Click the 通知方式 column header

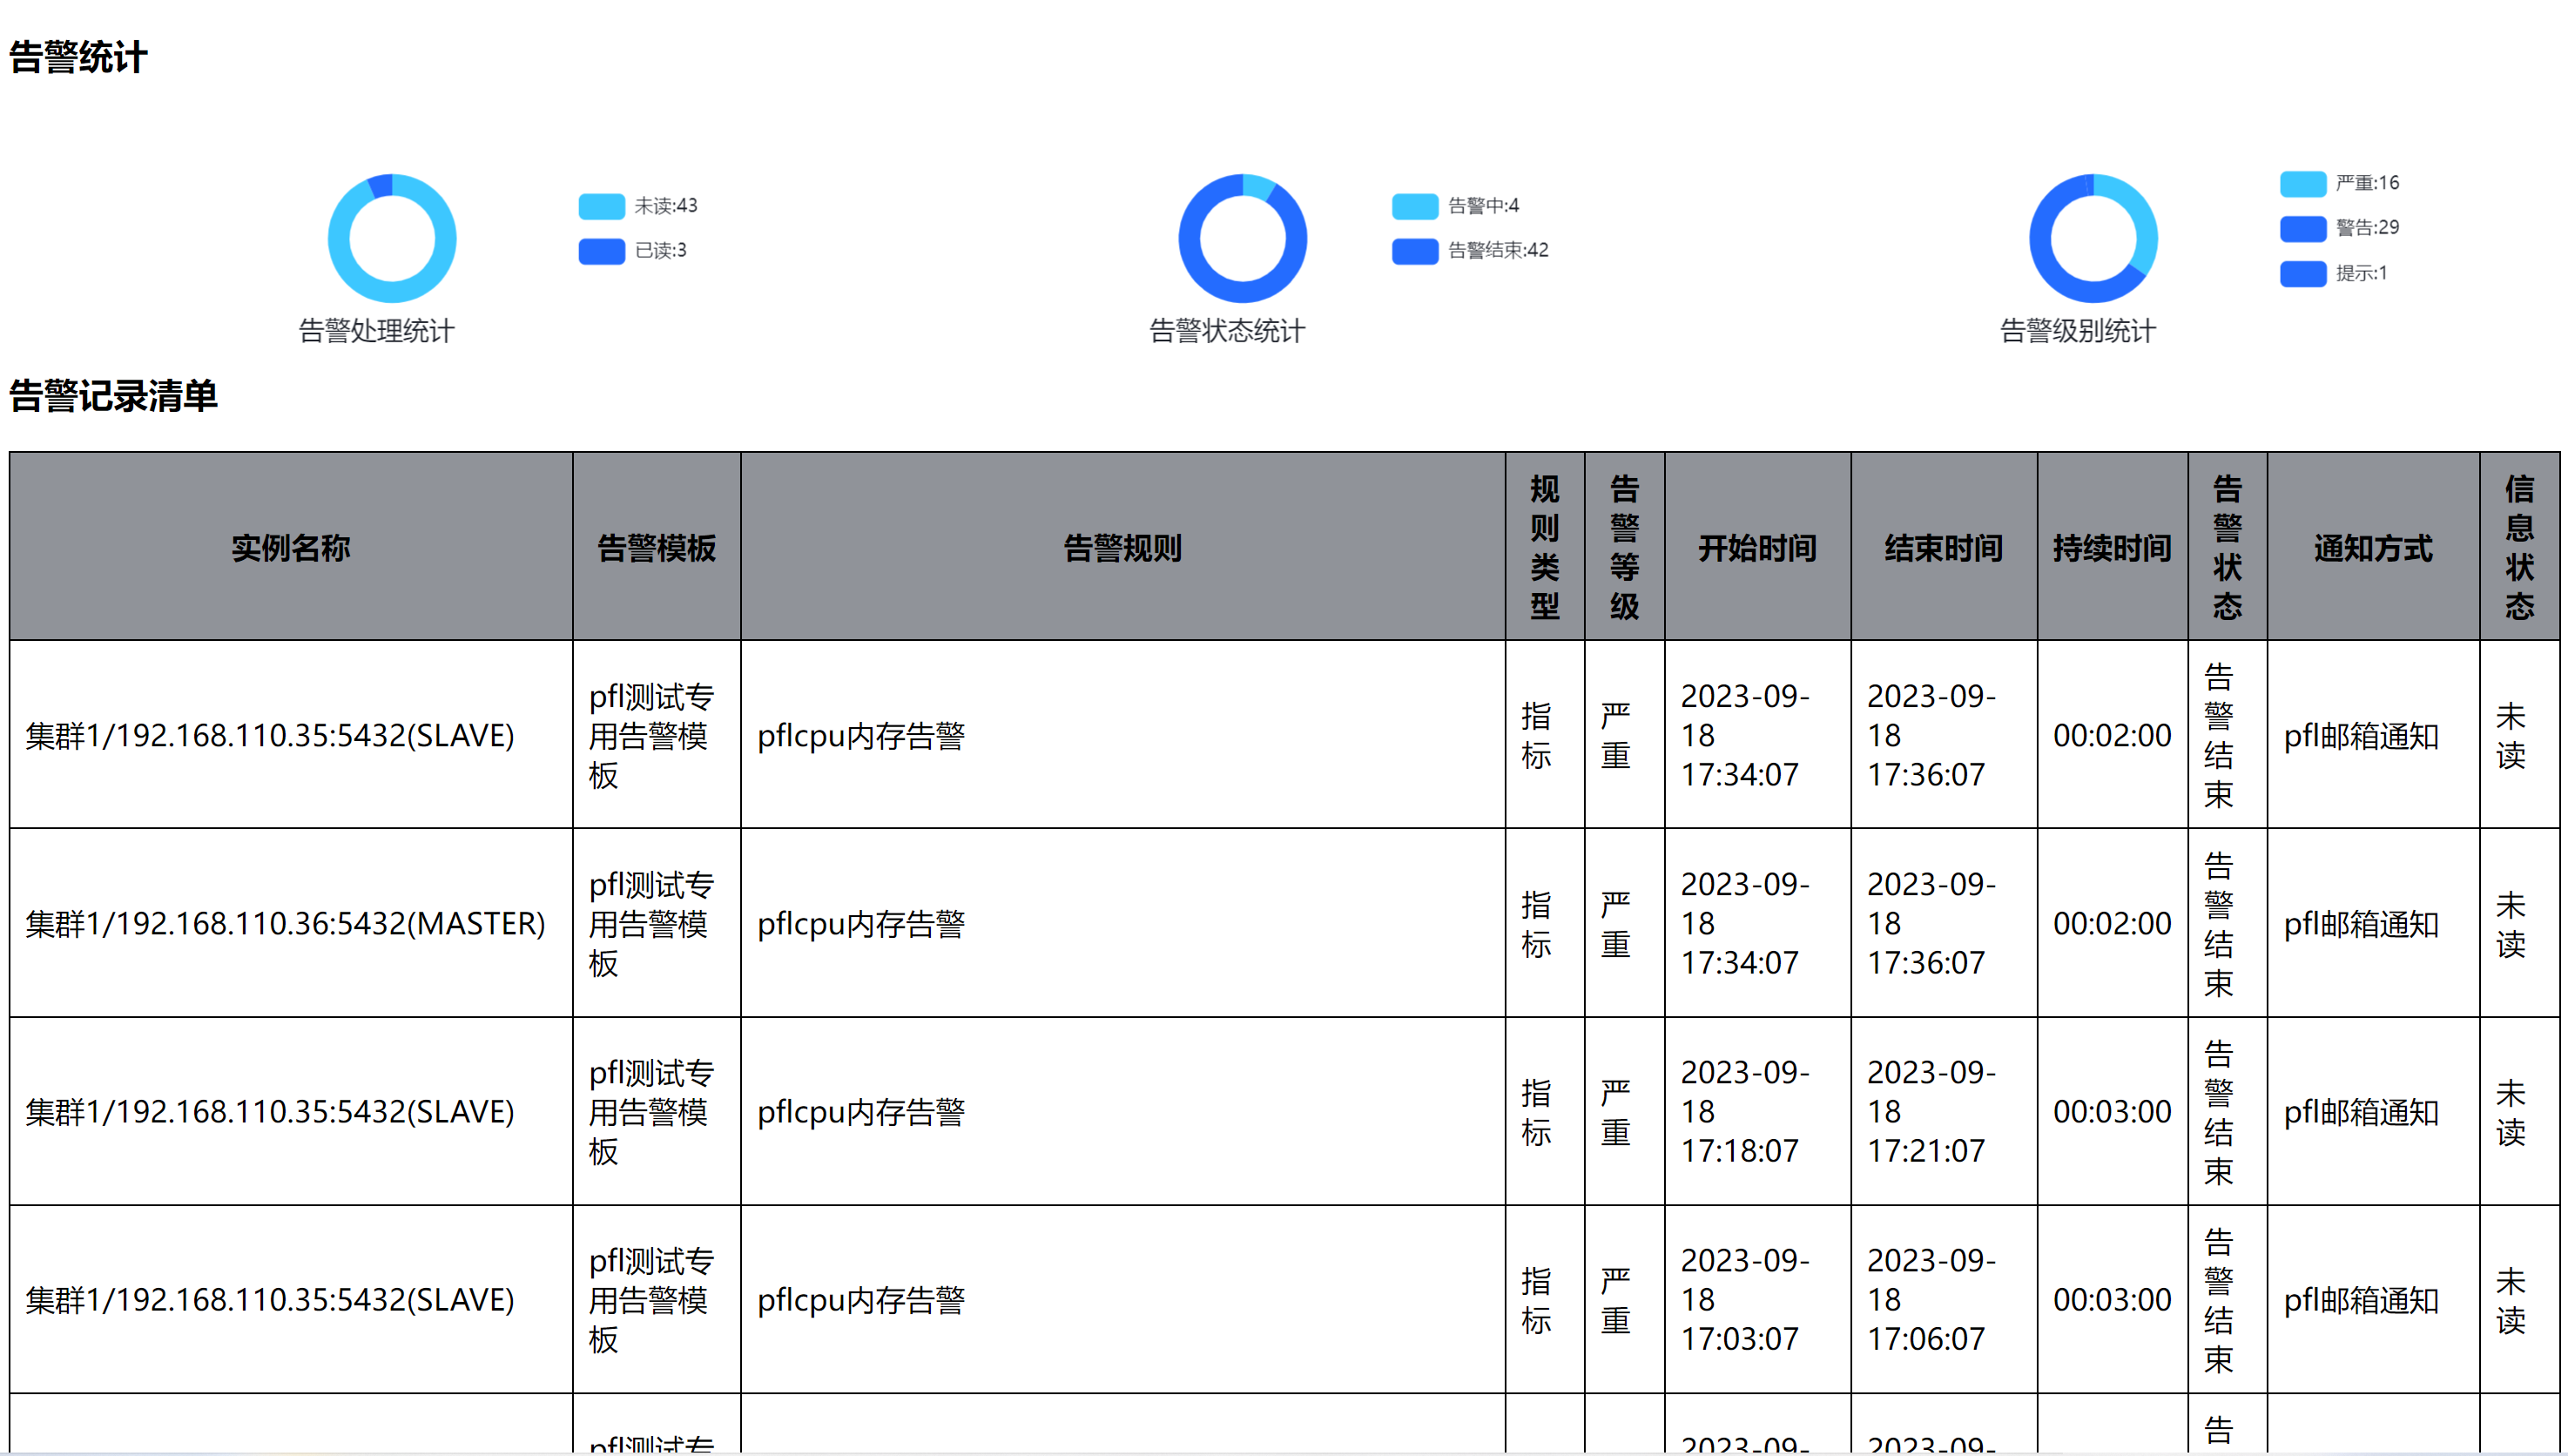click(x=2372, y=547)
